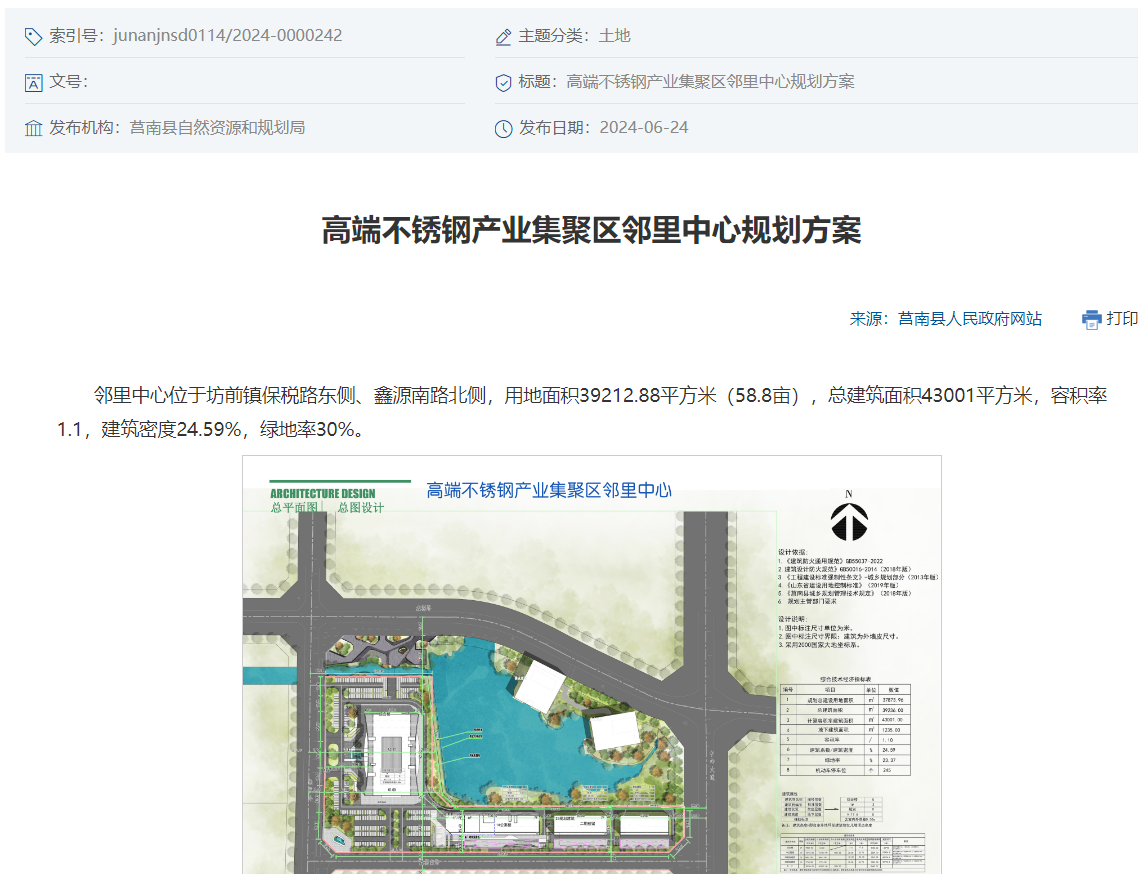The image size is (1138, 874).
Task: Click the ARCHITECTURE DESIGN label in the drawing
Action: tap(322, 493)
